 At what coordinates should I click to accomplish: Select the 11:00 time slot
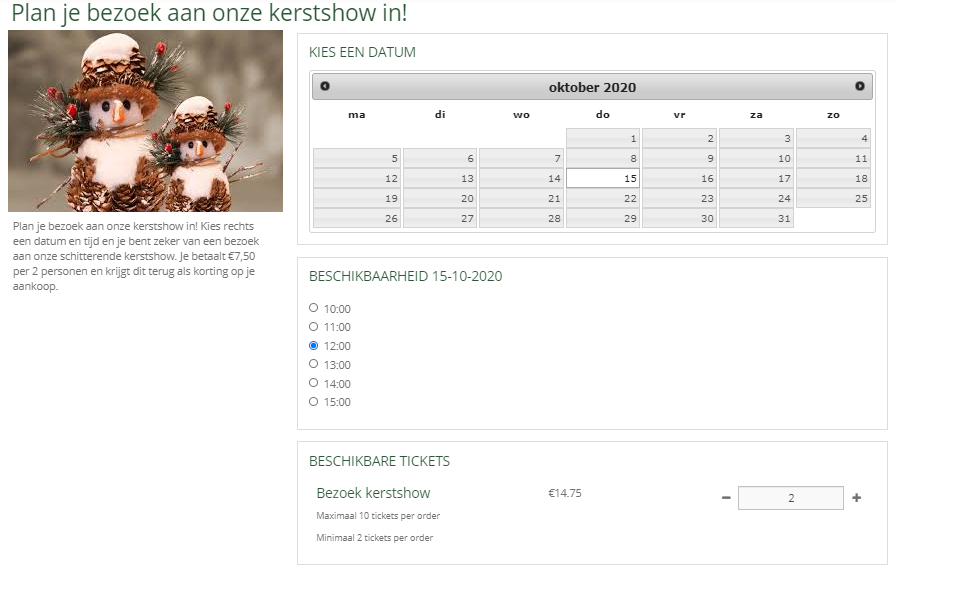tap(314, 327)
